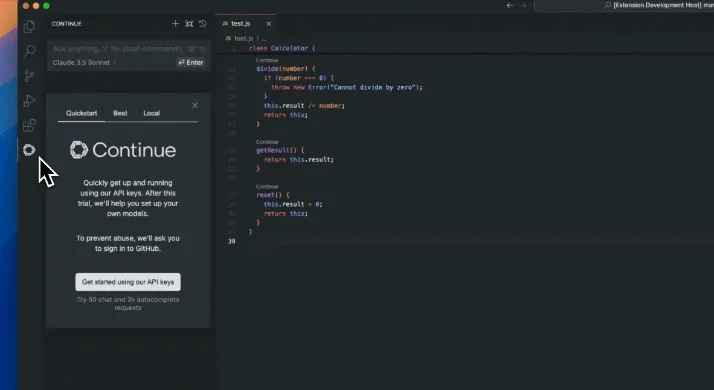Focus the Ask anything chat input
Image resolution: width=714 pixels, height=390 pixels.
click(x=129, y=49)
